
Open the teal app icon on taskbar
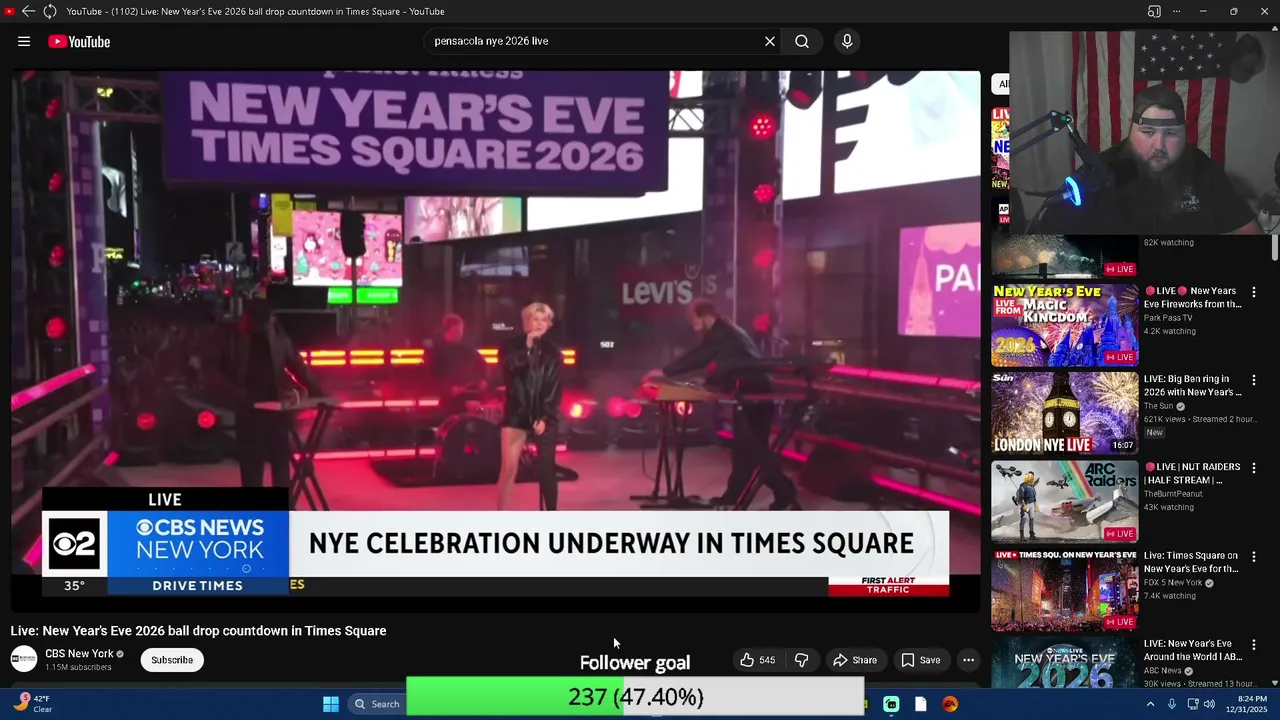coord(891,704)
